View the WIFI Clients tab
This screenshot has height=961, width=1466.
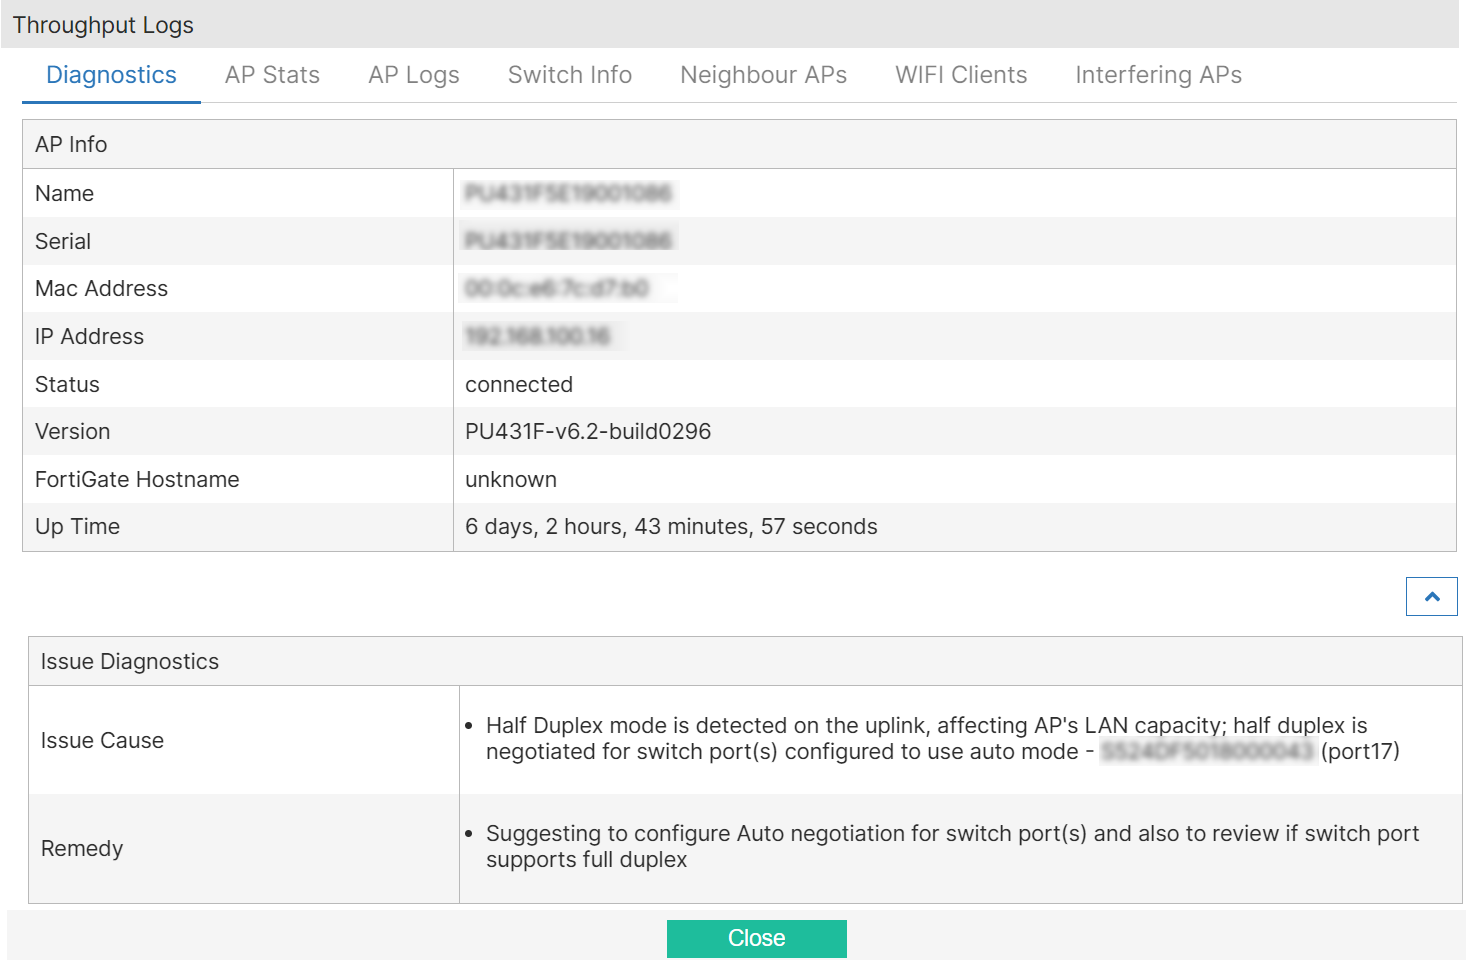(x=960, y=75)
